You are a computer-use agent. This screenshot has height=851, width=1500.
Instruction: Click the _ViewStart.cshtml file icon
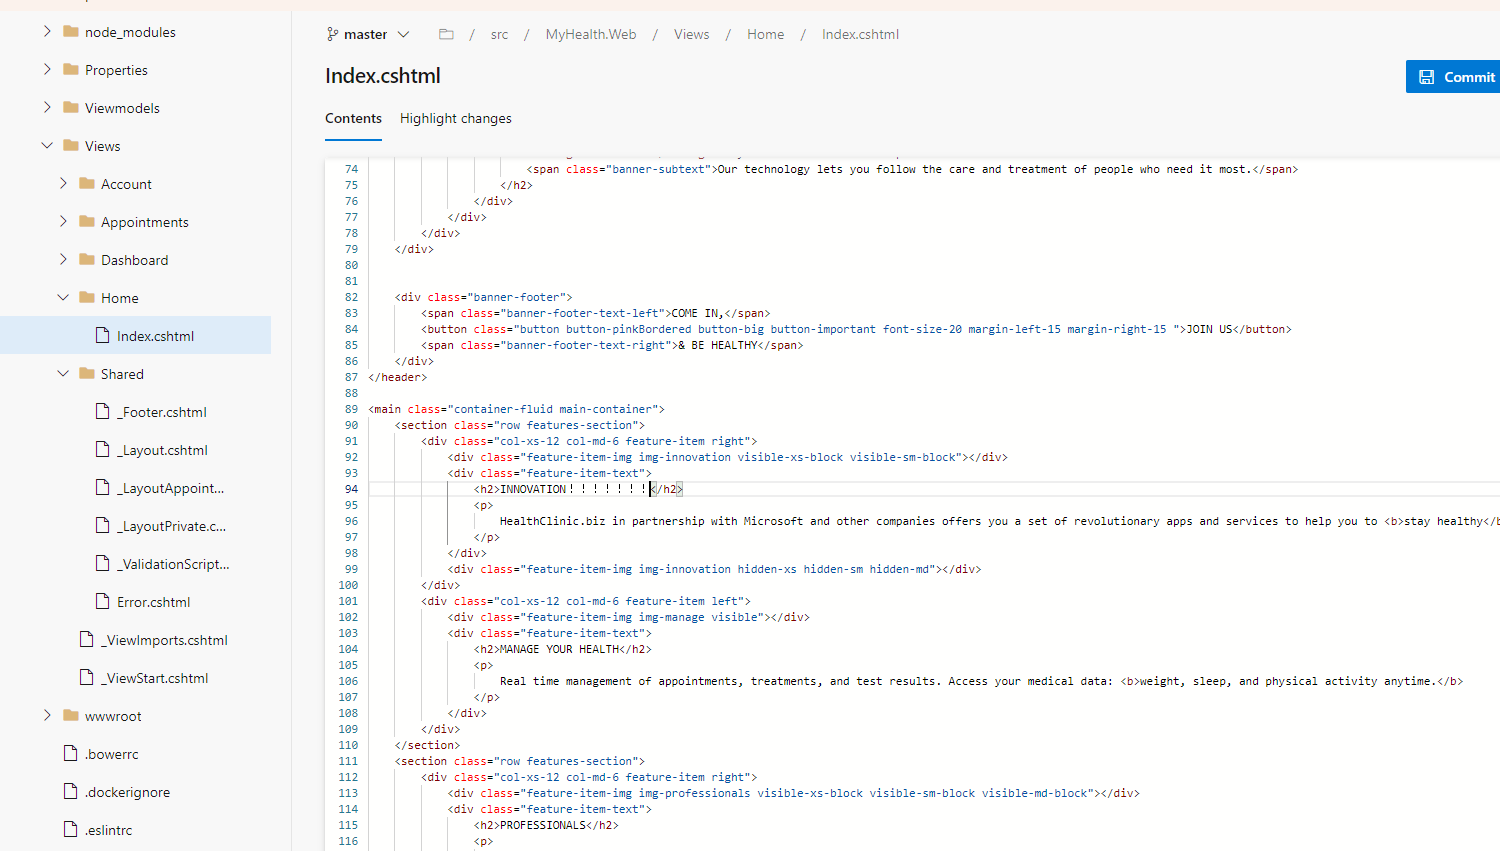point(86,677)
